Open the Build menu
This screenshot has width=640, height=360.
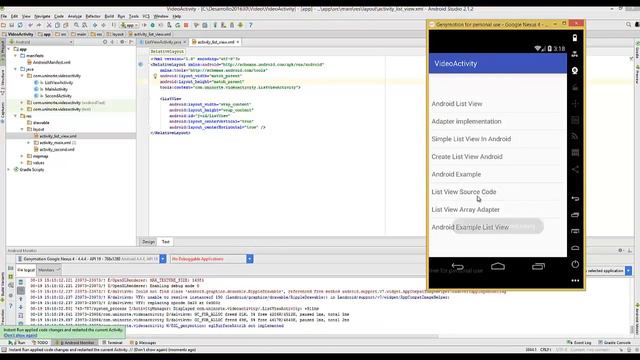(x=109, y=16)
